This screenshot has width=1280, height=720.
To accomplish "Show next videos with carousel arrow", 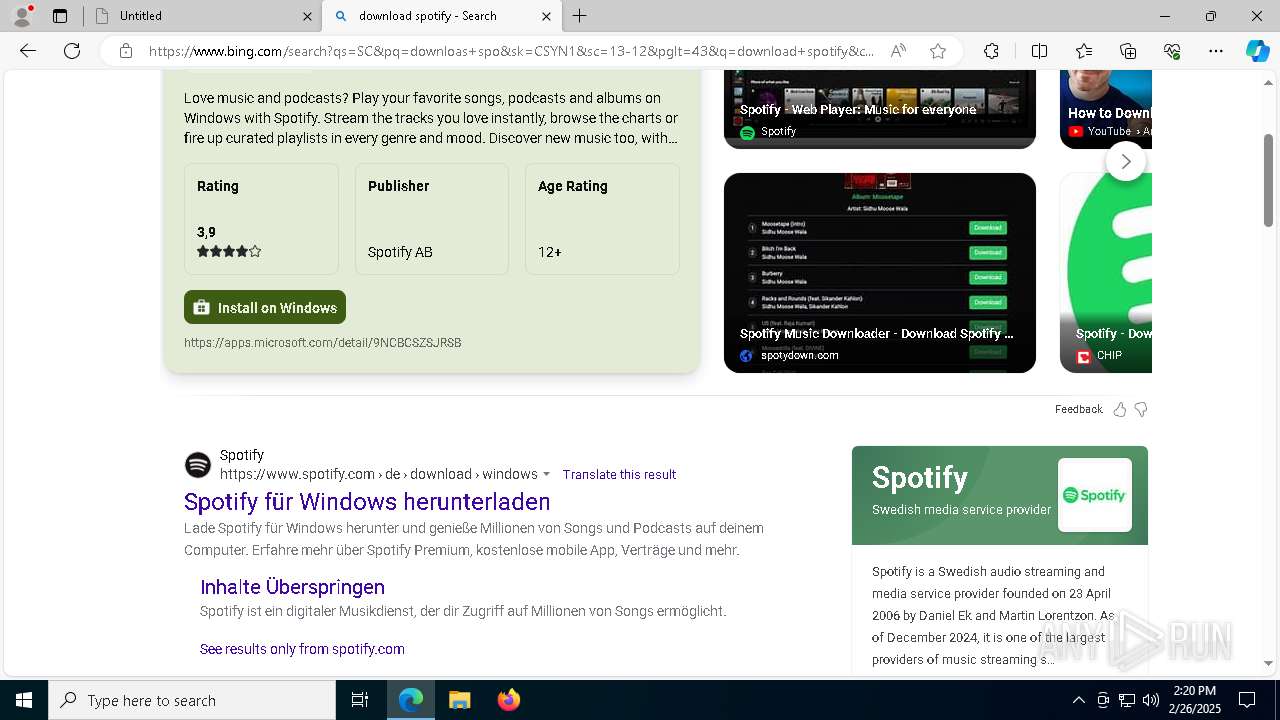I will 1126,161.
